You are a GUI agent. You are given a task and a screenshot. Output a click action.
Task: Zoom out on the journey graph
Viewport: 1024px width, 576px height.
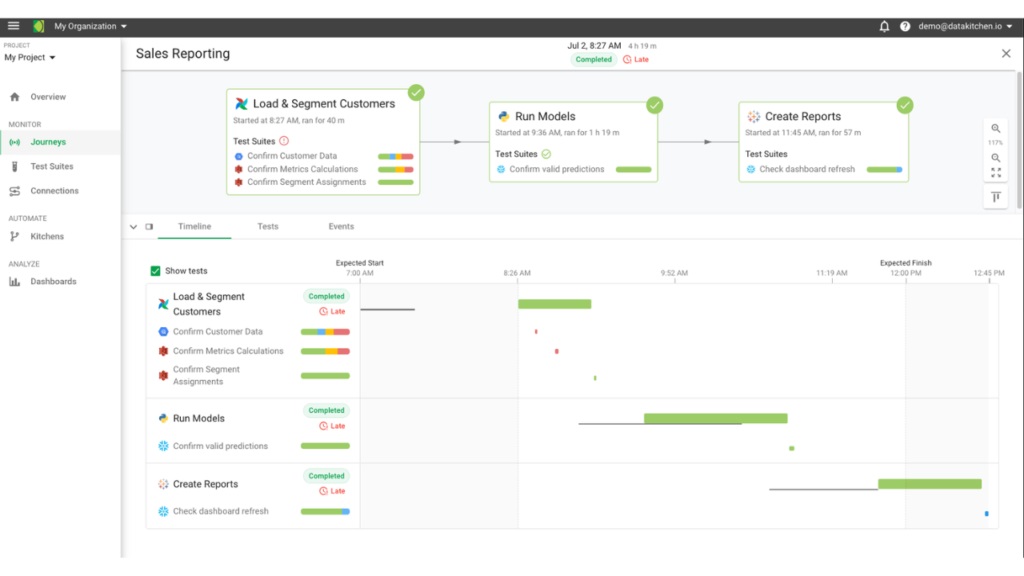coord(996,158)
